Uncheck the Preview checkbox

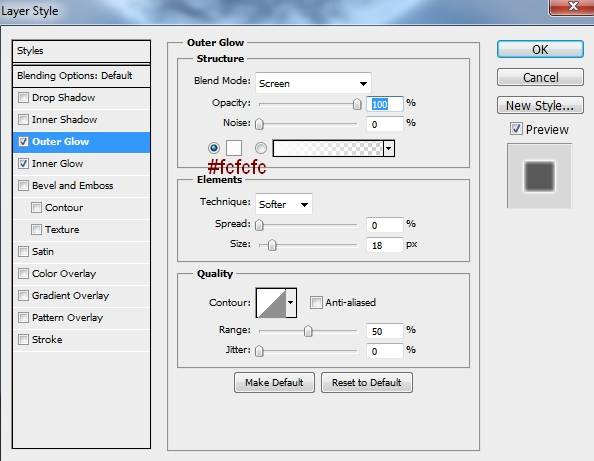coord(516,129)
